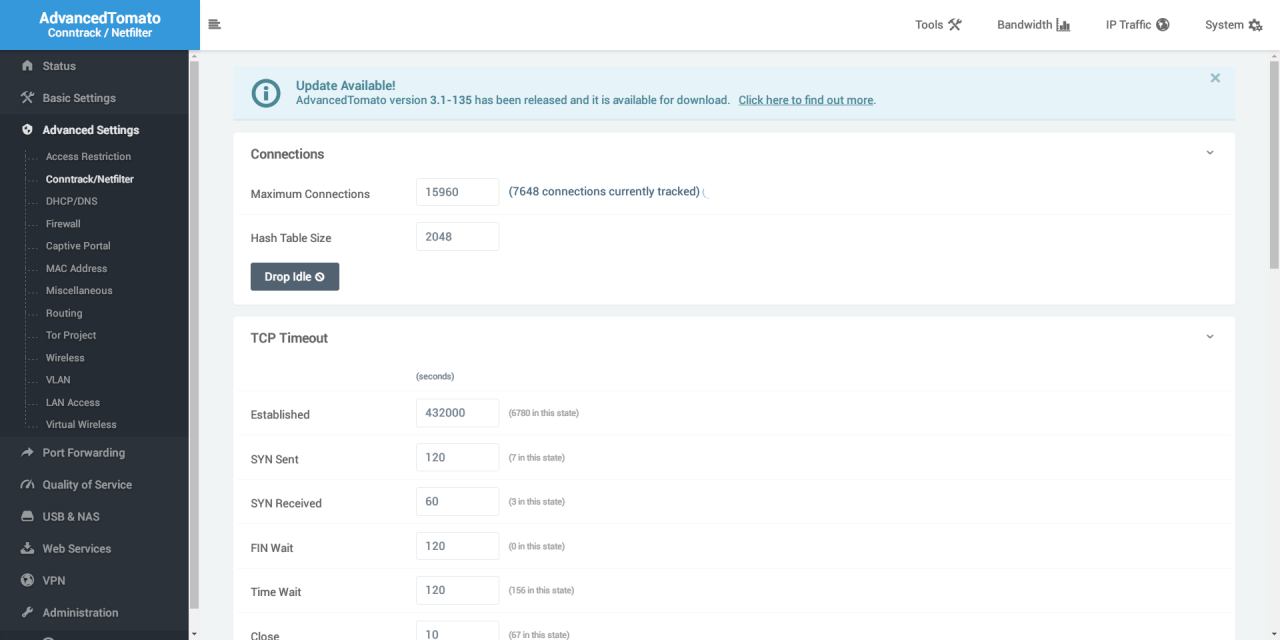
Task: Click the System gears icon
Action: [1255, 25]
